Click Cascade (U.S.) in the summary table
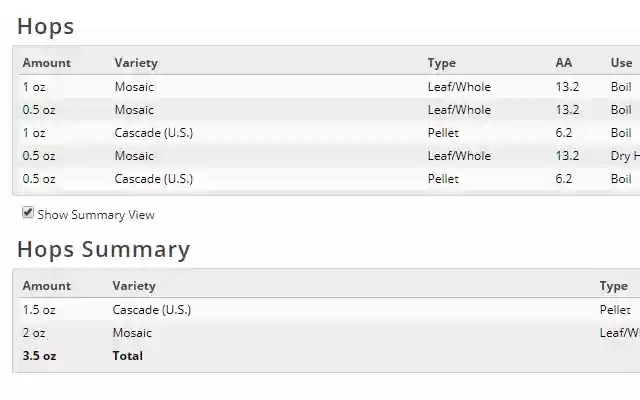Viewport: 640px width, 400px height. pyautogui.click(x=151, y=310)
